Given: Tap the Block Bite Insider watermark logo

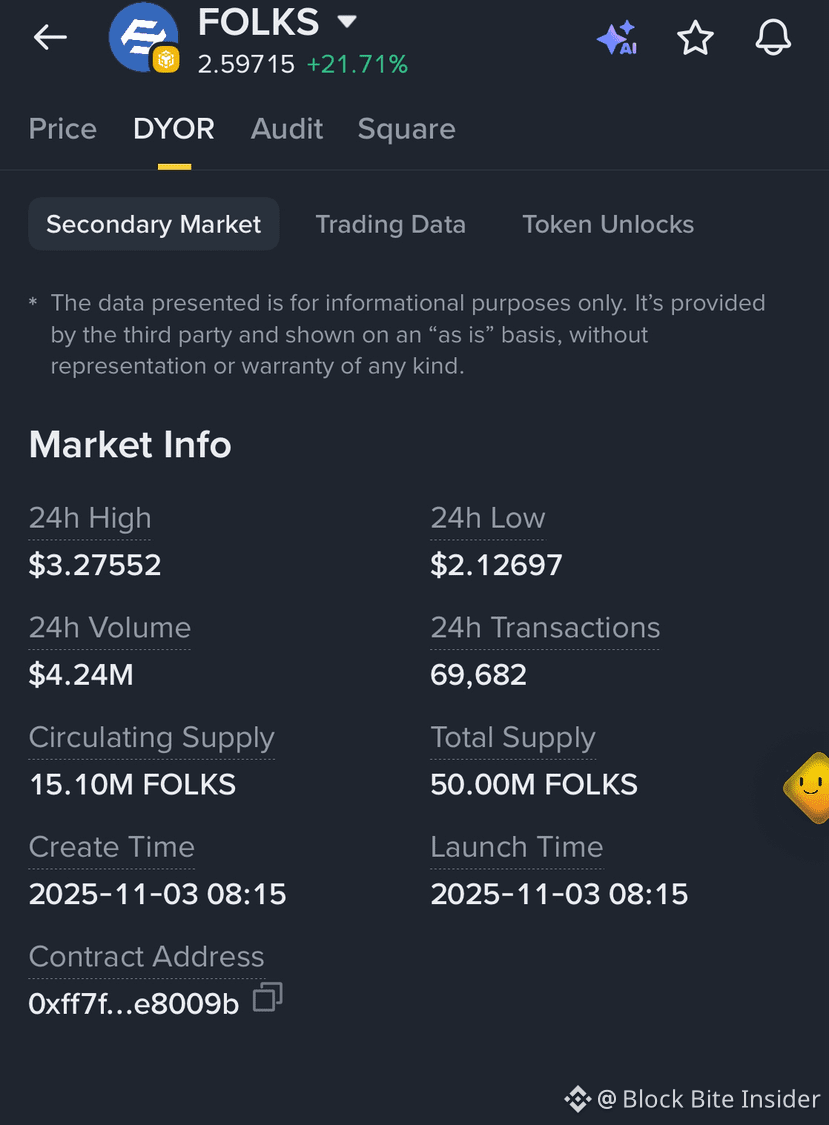Looking at the screenshot, I should (578, 1098).
